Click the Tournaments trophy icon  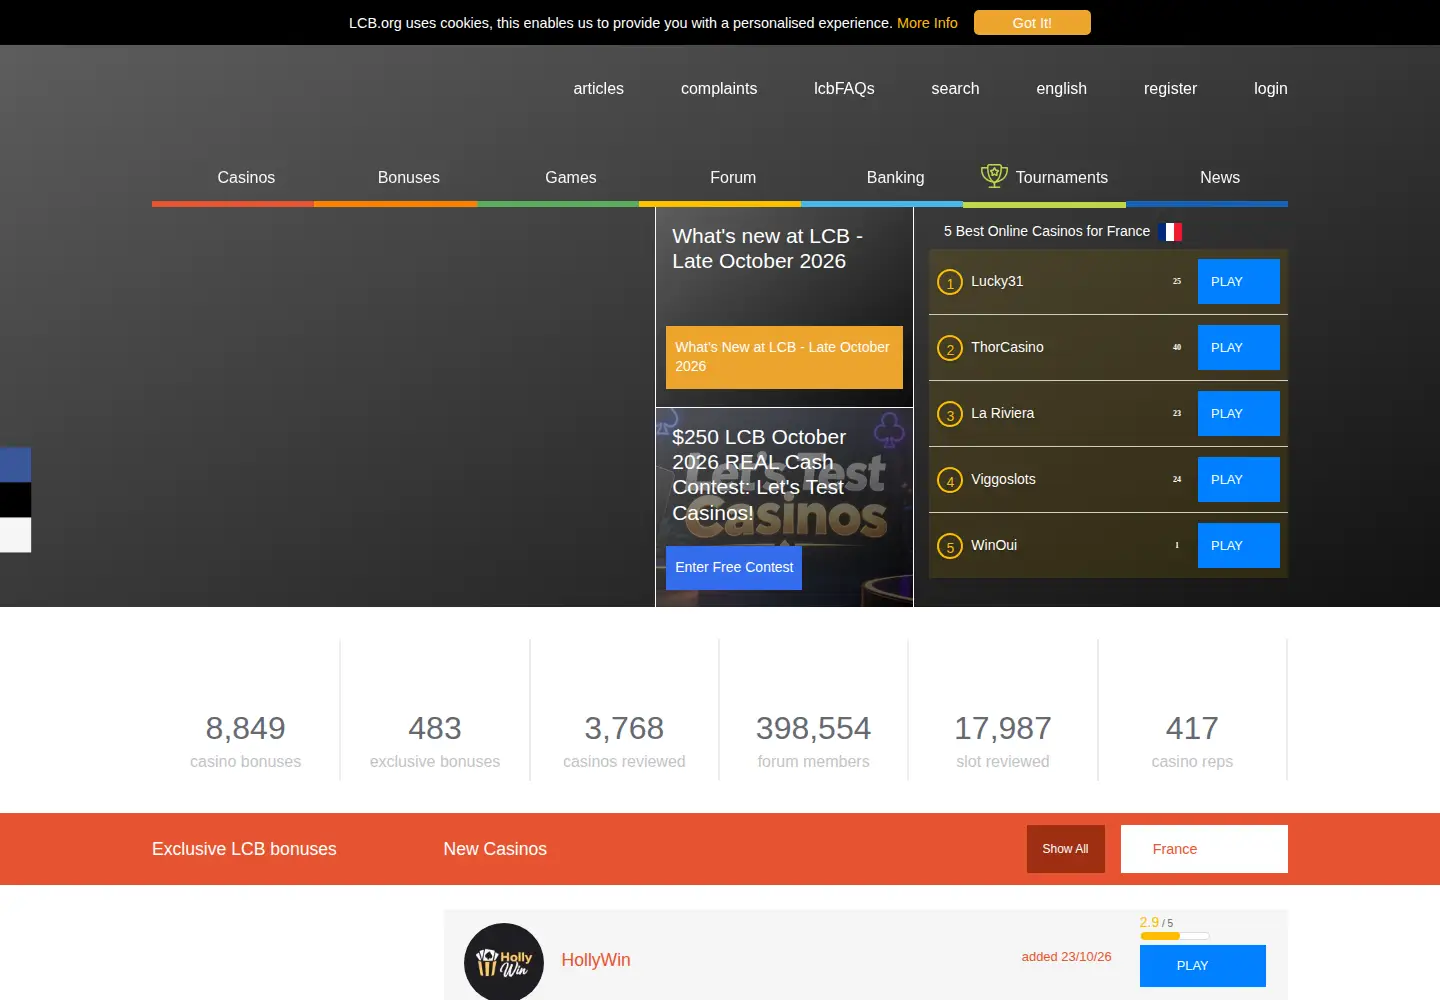tap(994, 176)
